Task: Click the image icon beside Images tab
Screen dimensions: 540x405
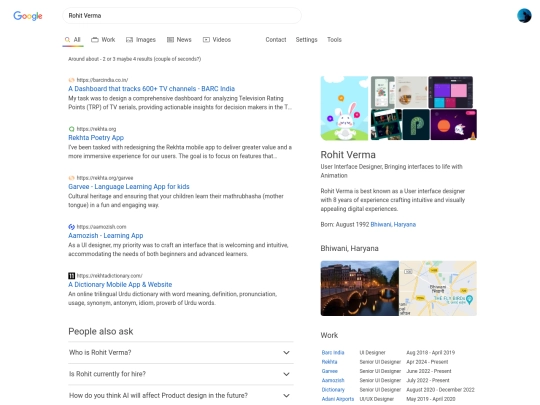Action: coord(129,40)
